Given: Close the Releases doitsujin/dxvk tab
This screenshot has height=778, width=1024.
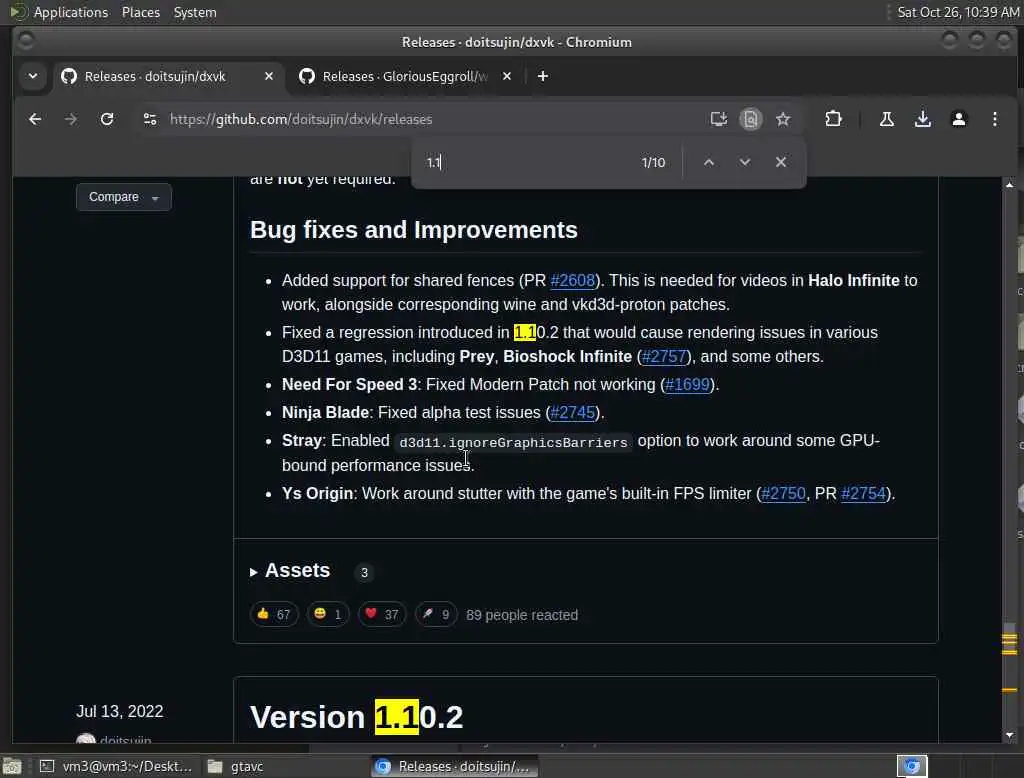Looking at the screenshot, I should [268, 76].
